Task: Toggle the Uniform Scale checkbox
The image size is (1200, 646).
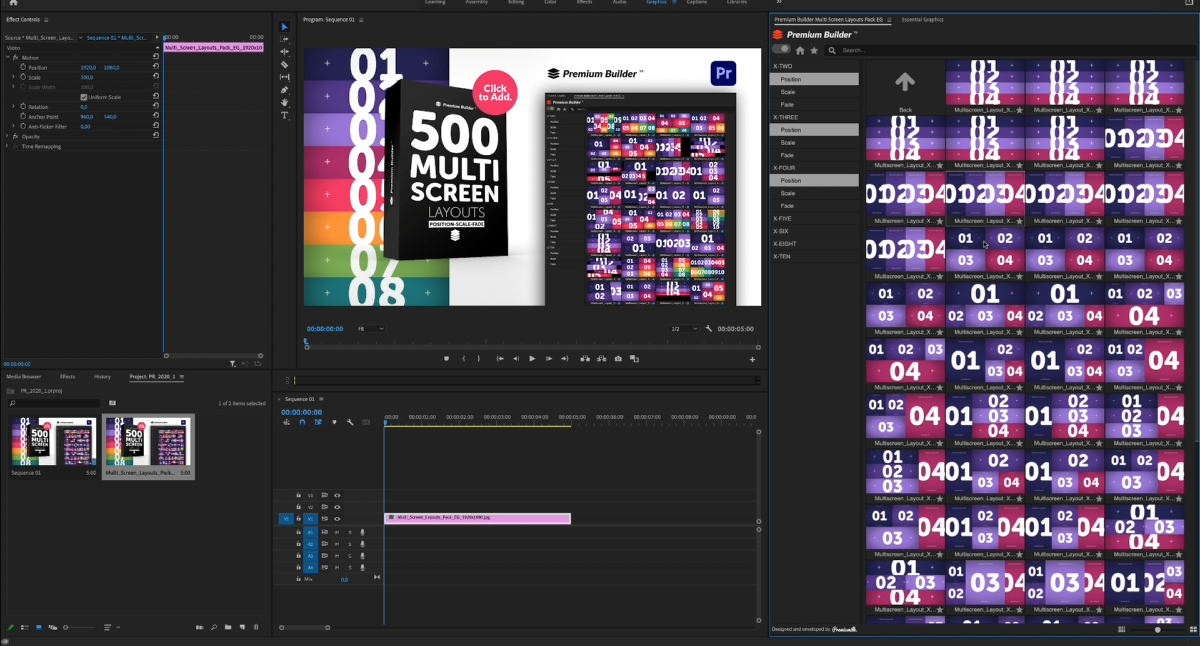Action: pyautogui.click(x=84, y=97)
